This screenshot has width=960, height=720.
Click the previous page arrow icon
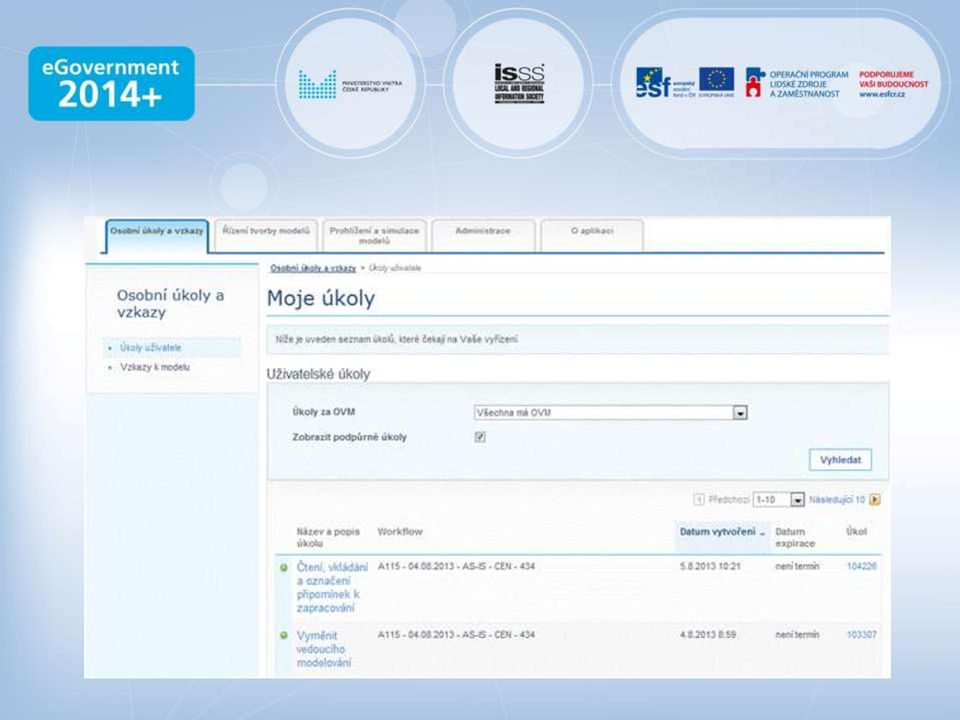pos(699,500)
